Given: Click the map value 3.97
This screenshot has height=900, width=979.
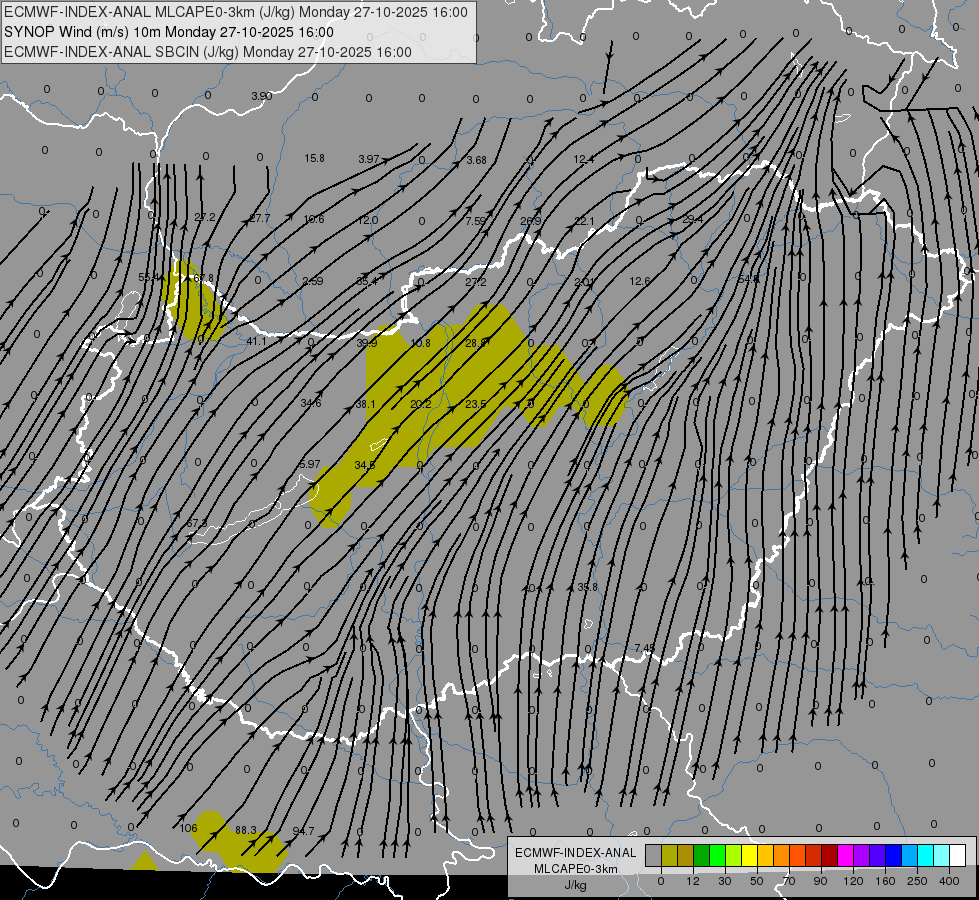Looking at the screenshot, I should [x=368, y=159].
